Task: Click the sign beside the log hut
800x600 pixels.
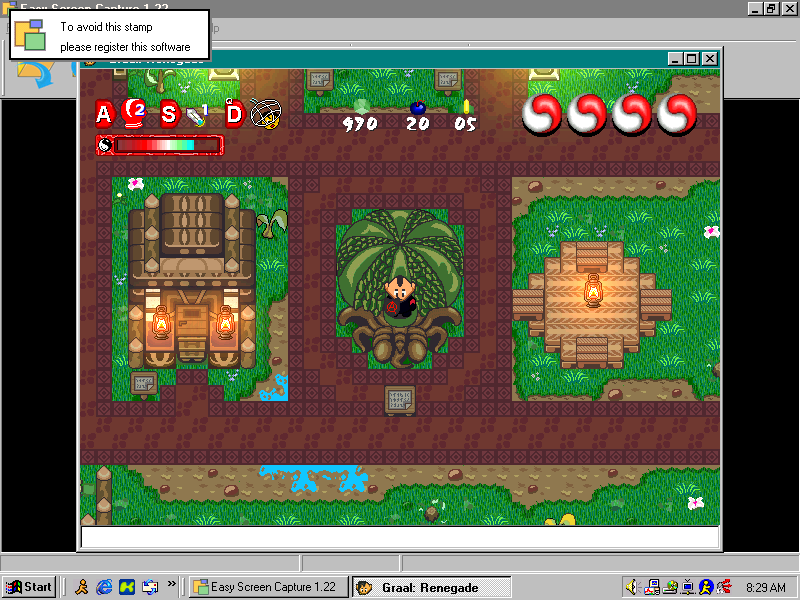Action: pyautogui.click(x=144, y=384)
